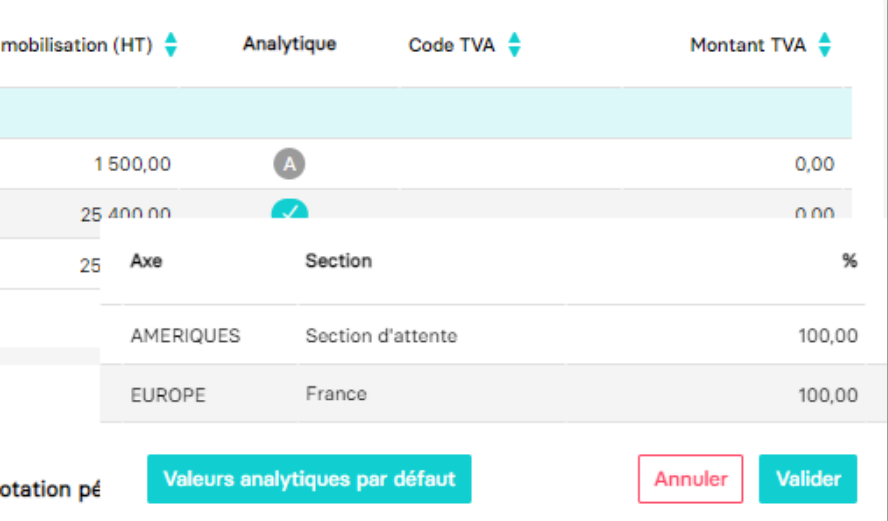Image resolution: width=888 pixels, height=521 pixels.
Task: Click teal checkmark analytics icon
Action: 289,209
